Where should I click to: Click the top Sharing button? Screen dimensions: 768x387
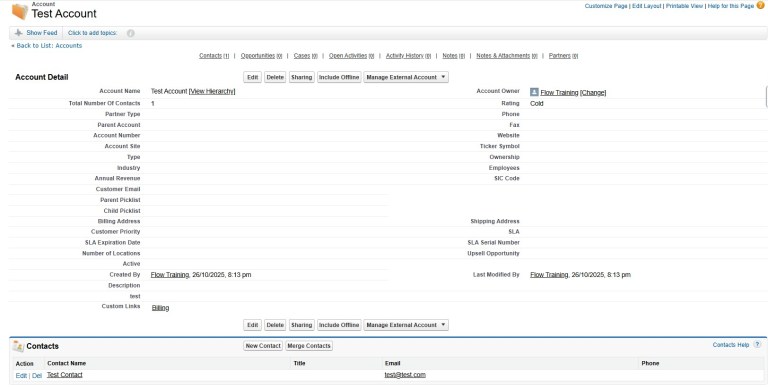301,77
